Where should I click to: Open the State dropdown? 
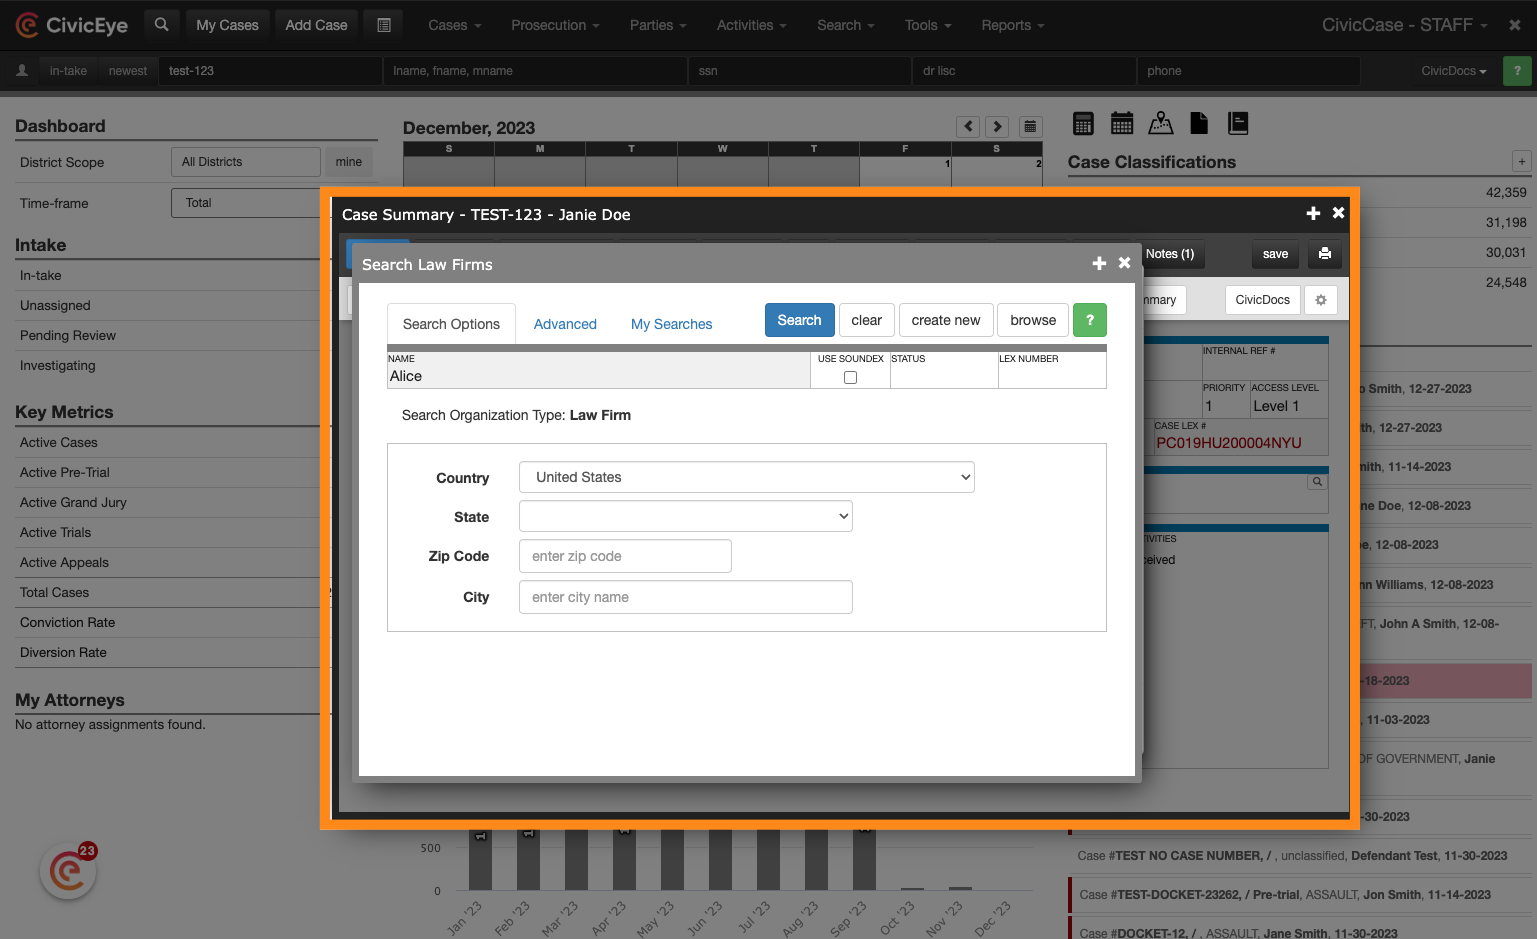pos(686,516)
